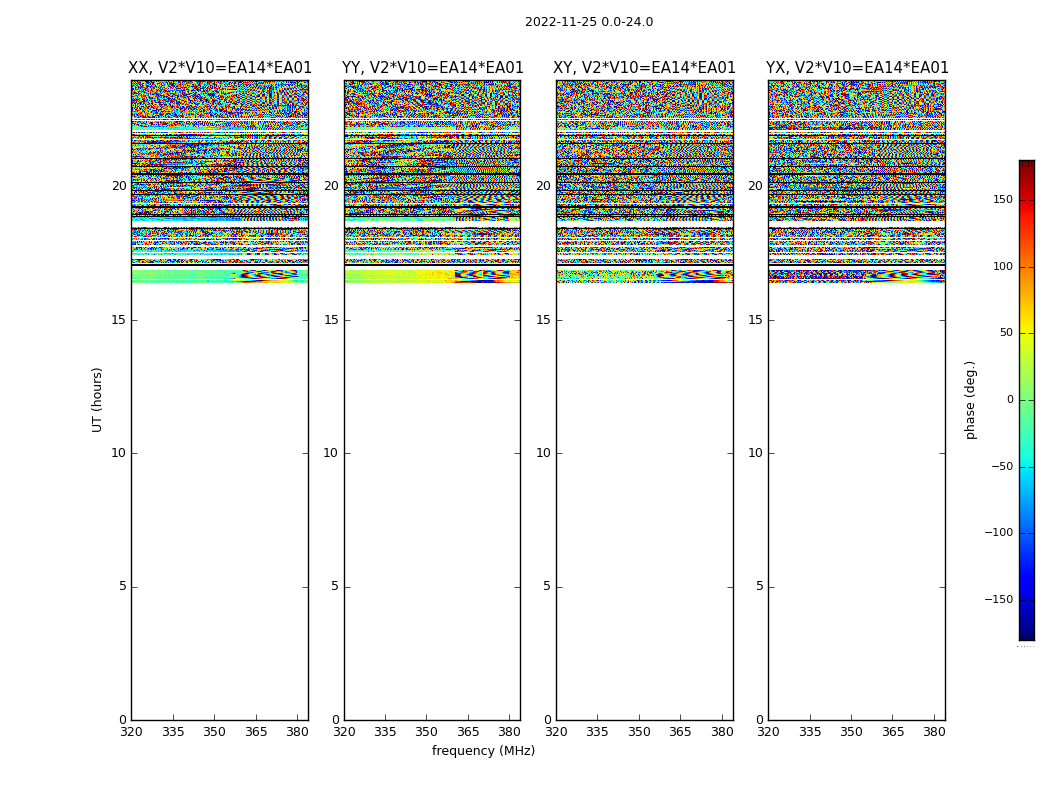
Task: Click the "15" UT tick of YY panel
Action: (331, 320)
